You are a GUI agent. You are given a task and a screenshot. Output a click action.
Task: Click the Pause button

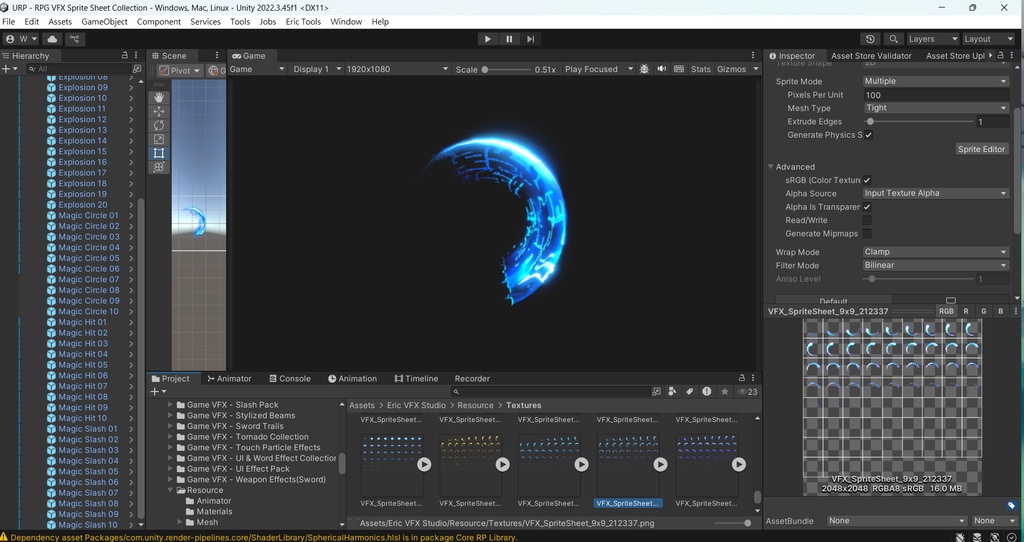coord(509,39)
